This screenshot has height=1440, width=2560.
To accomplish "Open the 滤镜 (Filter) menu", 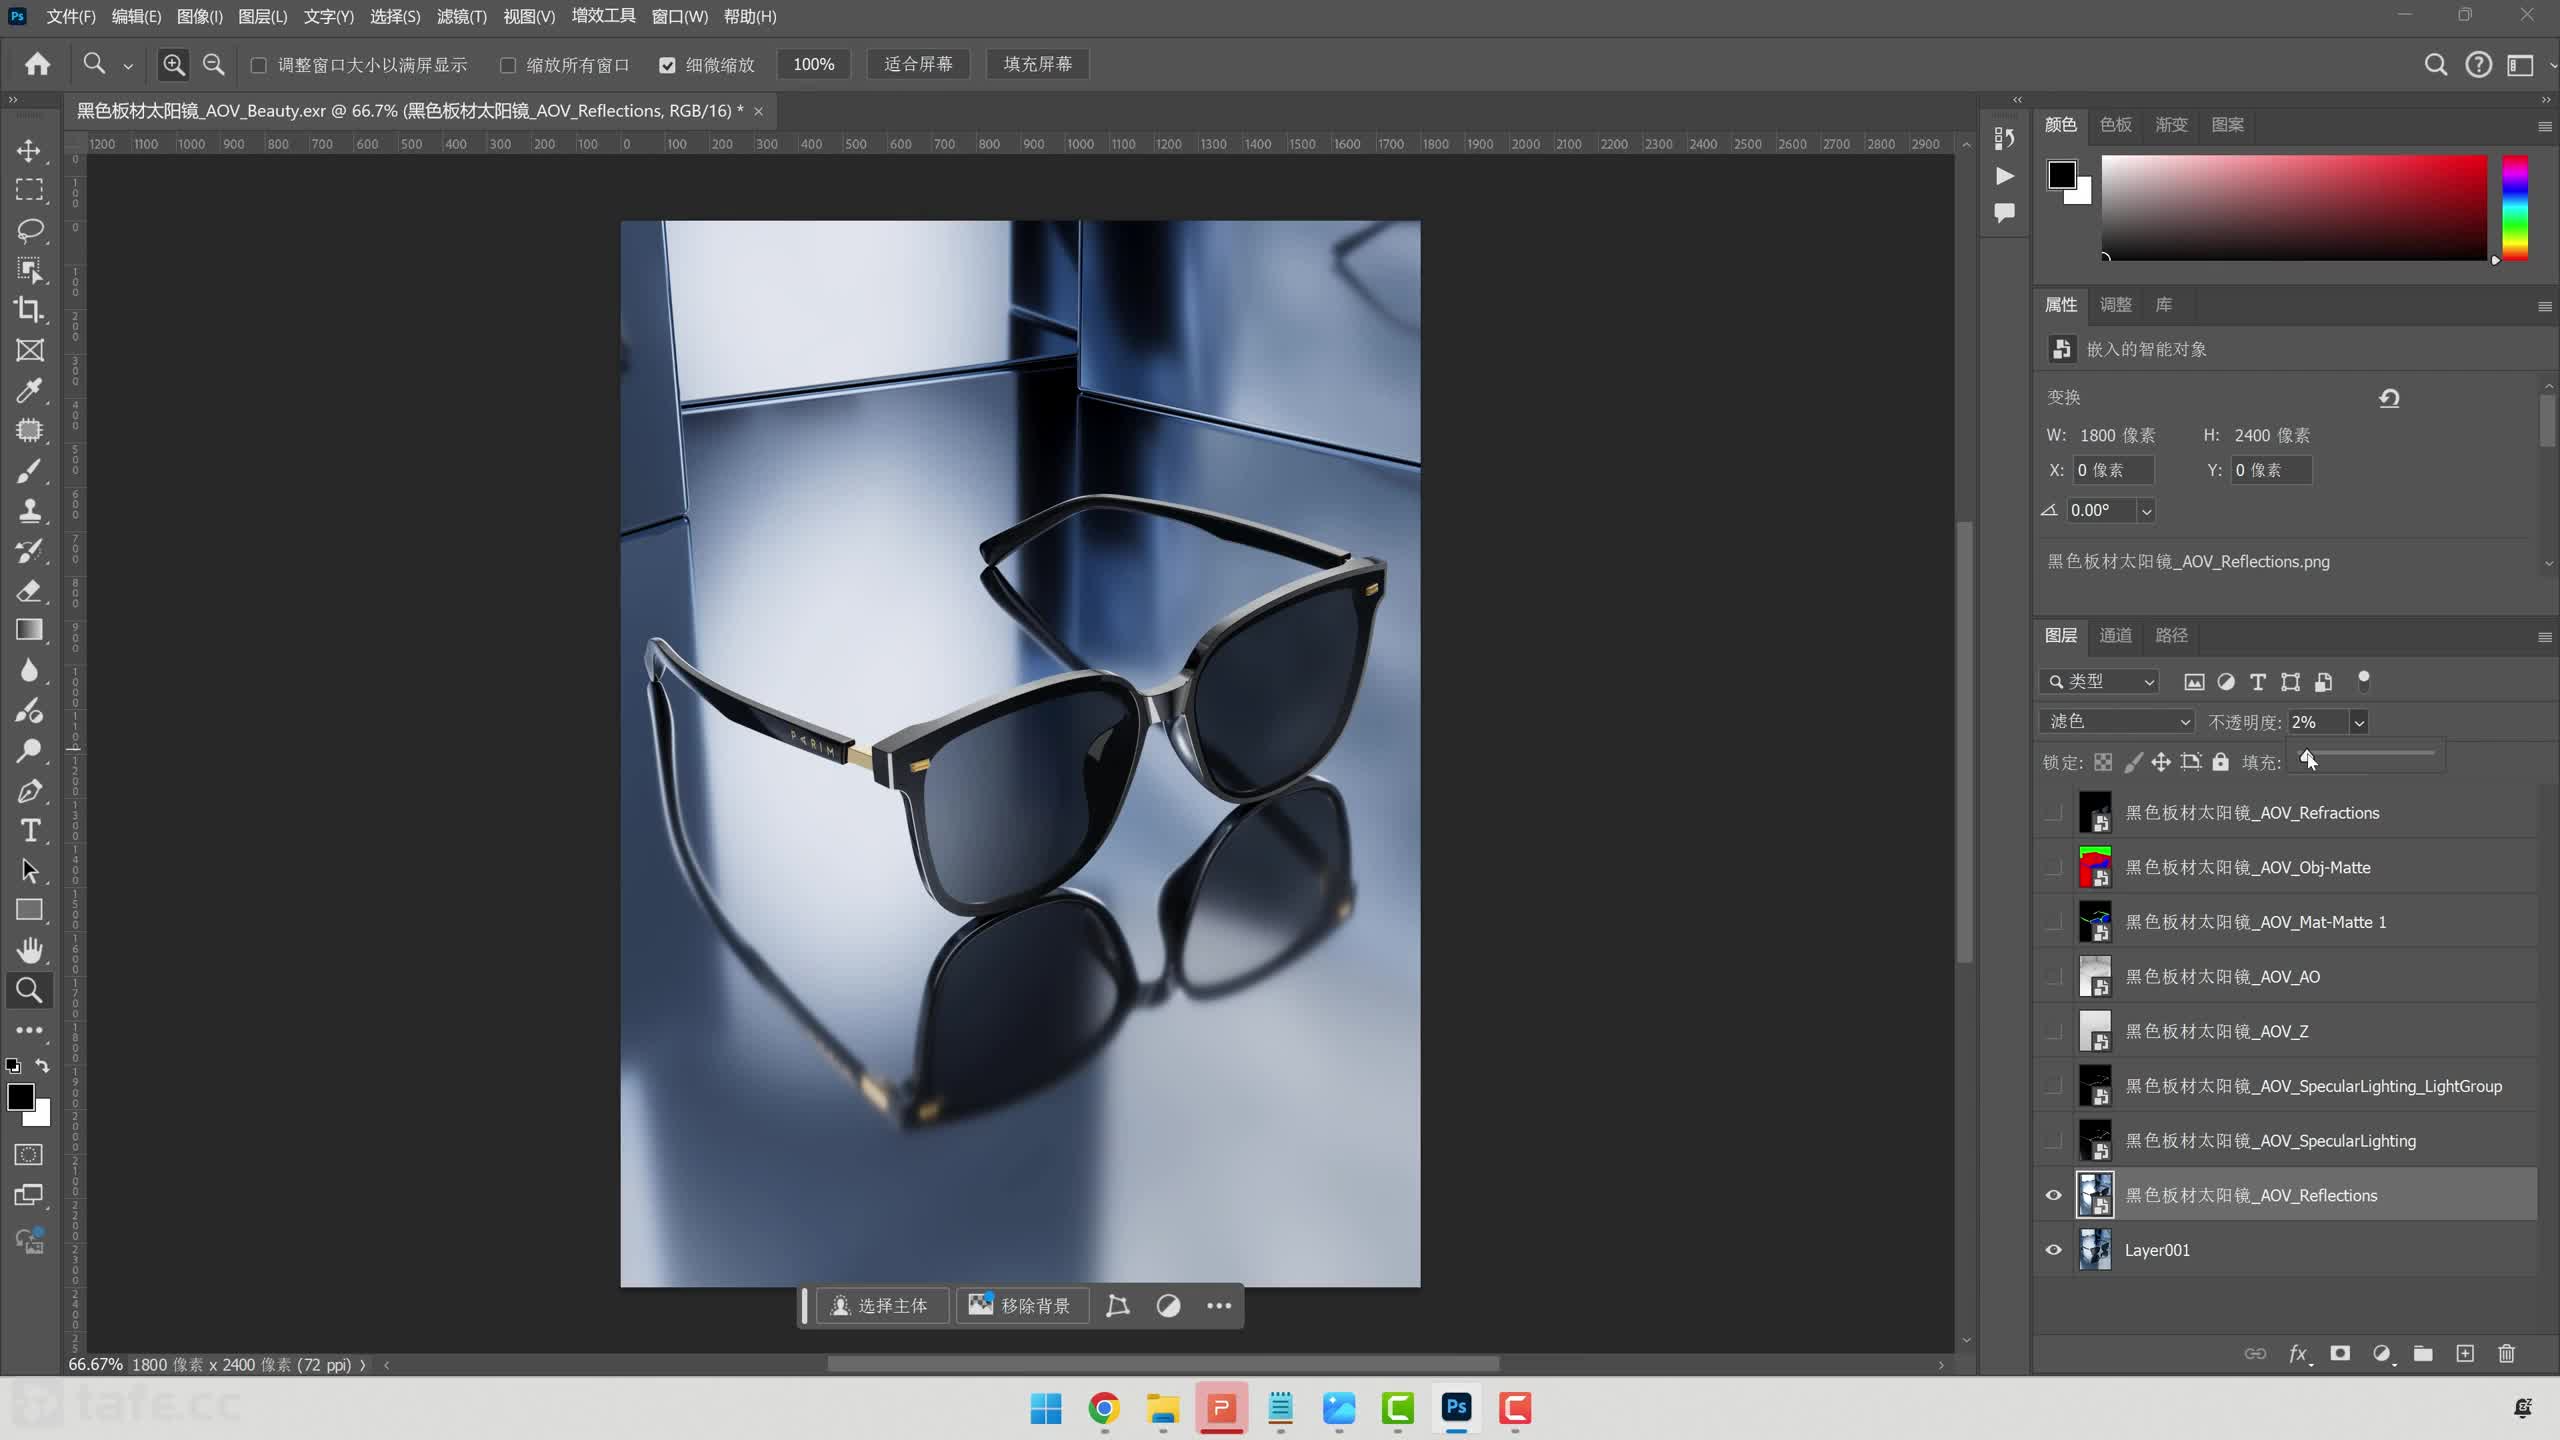I will coord(462,16).
